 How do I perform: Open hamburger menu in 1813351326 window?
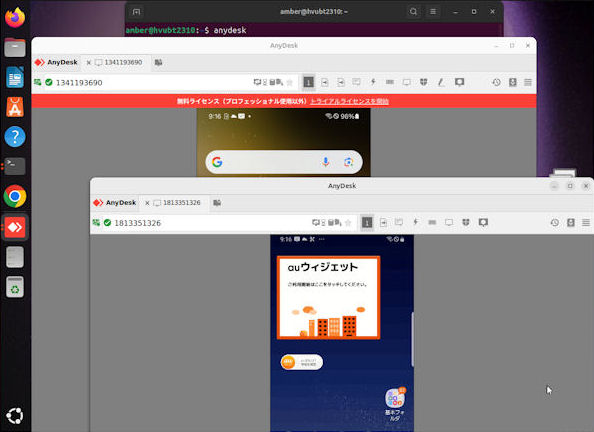pos(586,222)
